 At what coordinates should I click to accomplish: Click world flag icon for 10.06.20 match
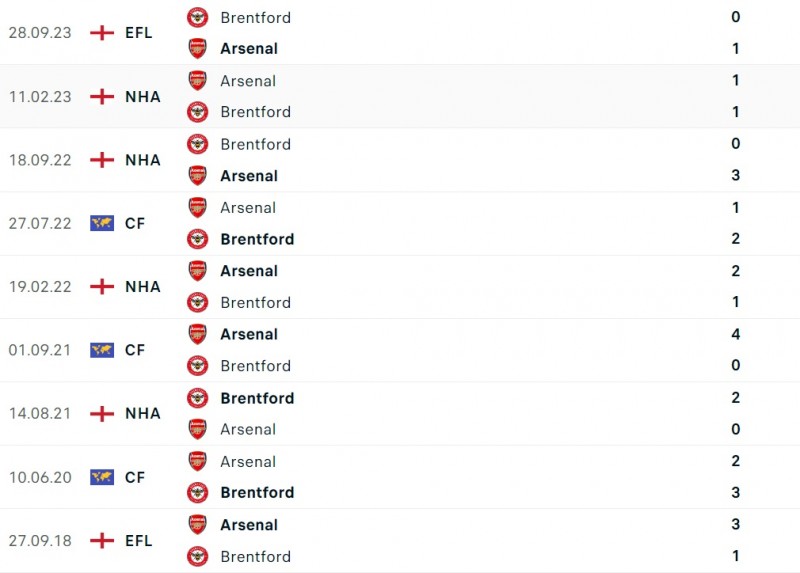102,477
